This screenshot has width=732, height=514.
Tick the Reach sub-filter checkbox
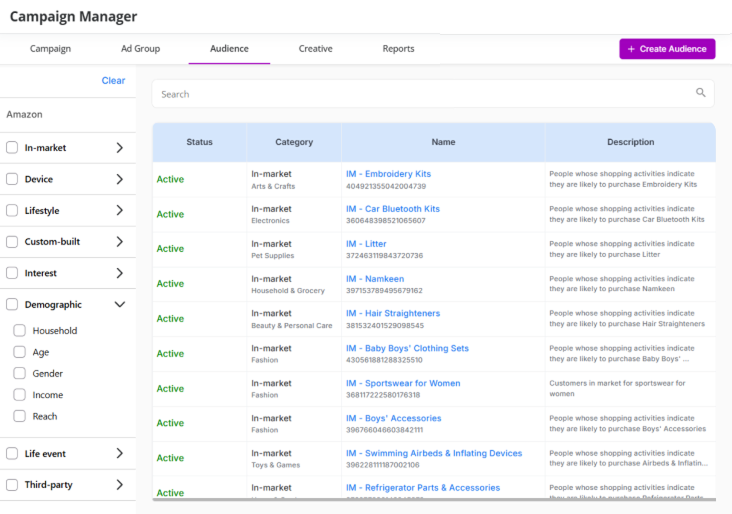(x=20, y=416)
